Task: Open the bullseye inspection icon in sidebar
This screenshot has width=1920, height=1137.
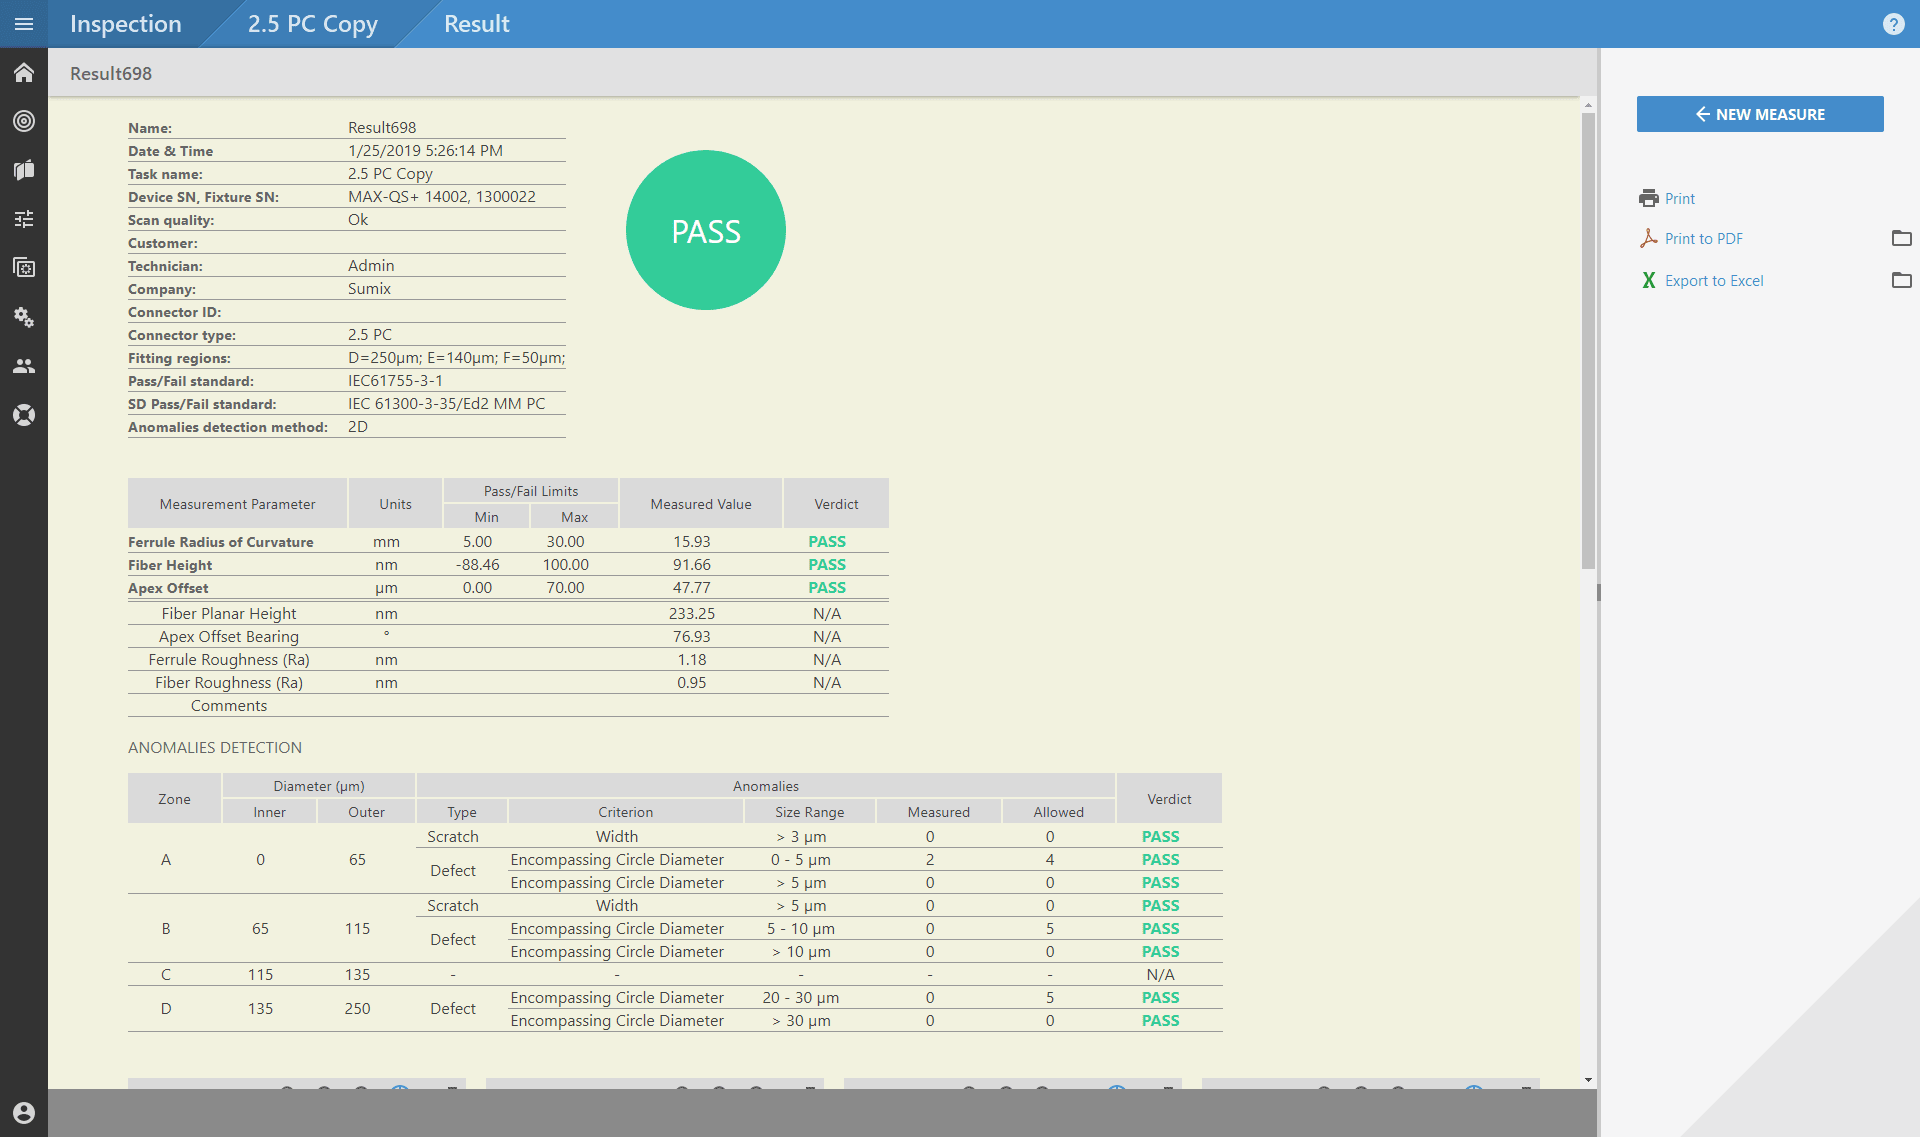Action: click(24, 121)
